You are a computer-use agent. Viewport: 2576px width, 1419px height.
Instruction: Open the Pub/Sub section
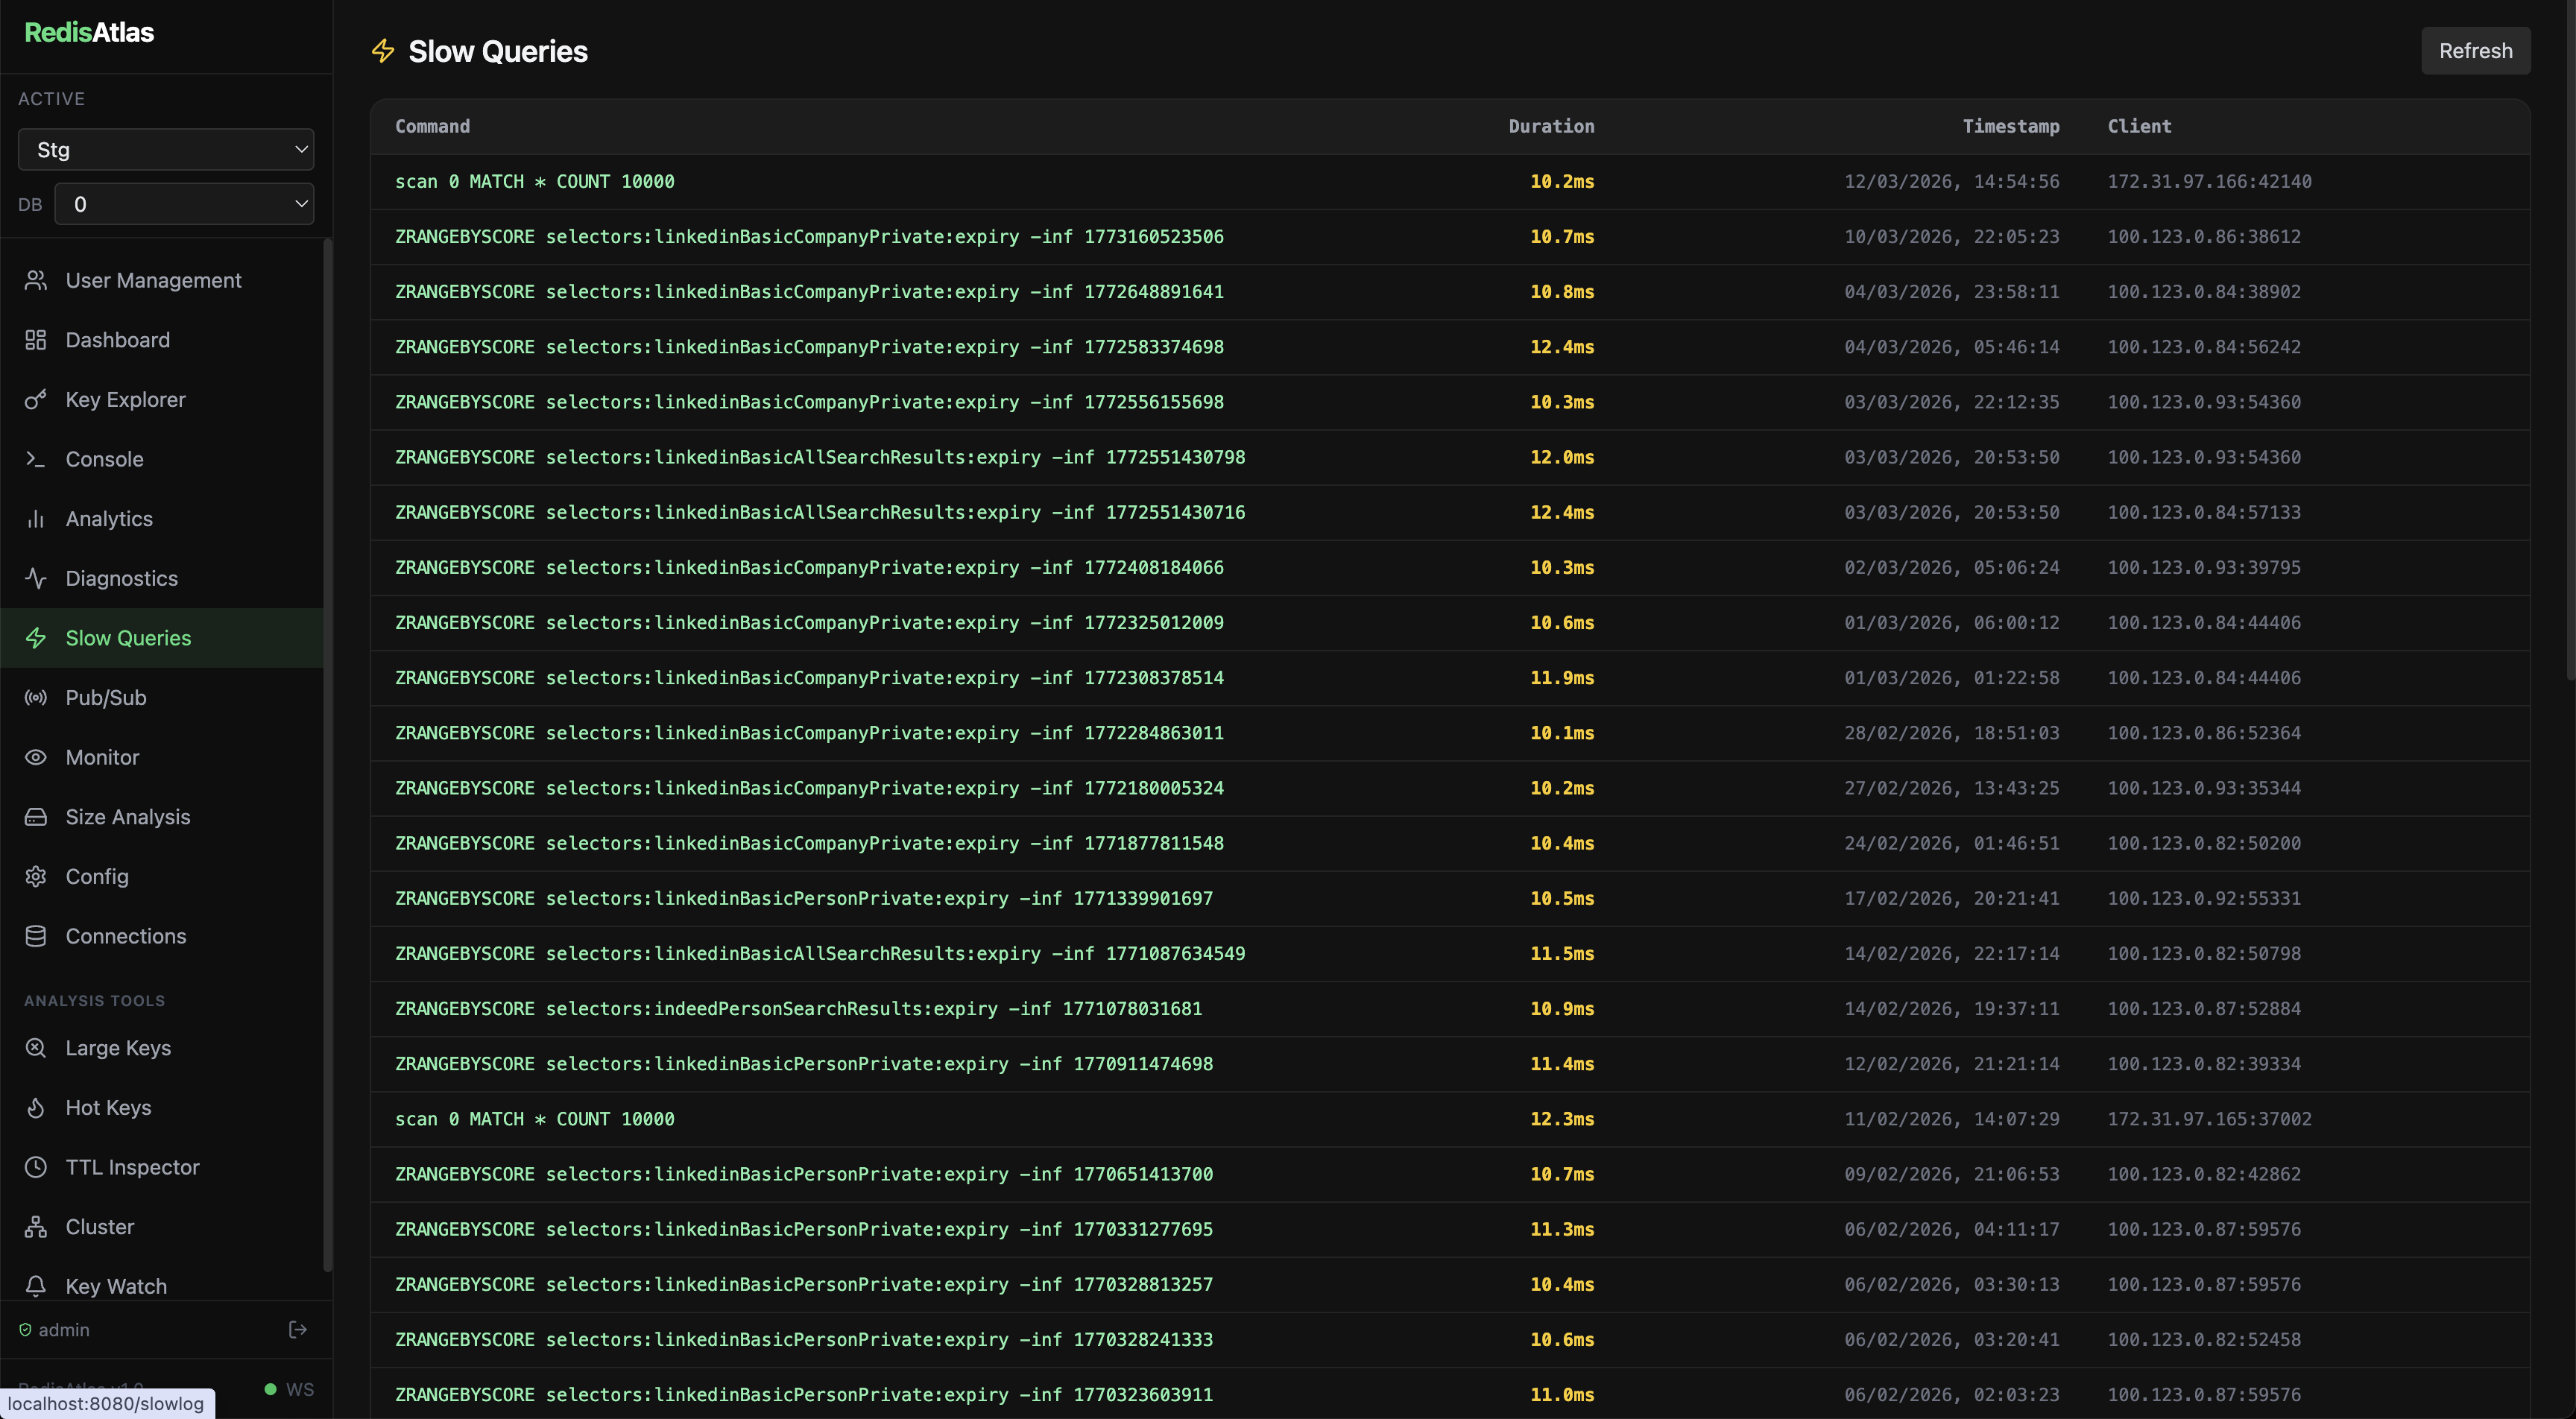coord(105,697)
